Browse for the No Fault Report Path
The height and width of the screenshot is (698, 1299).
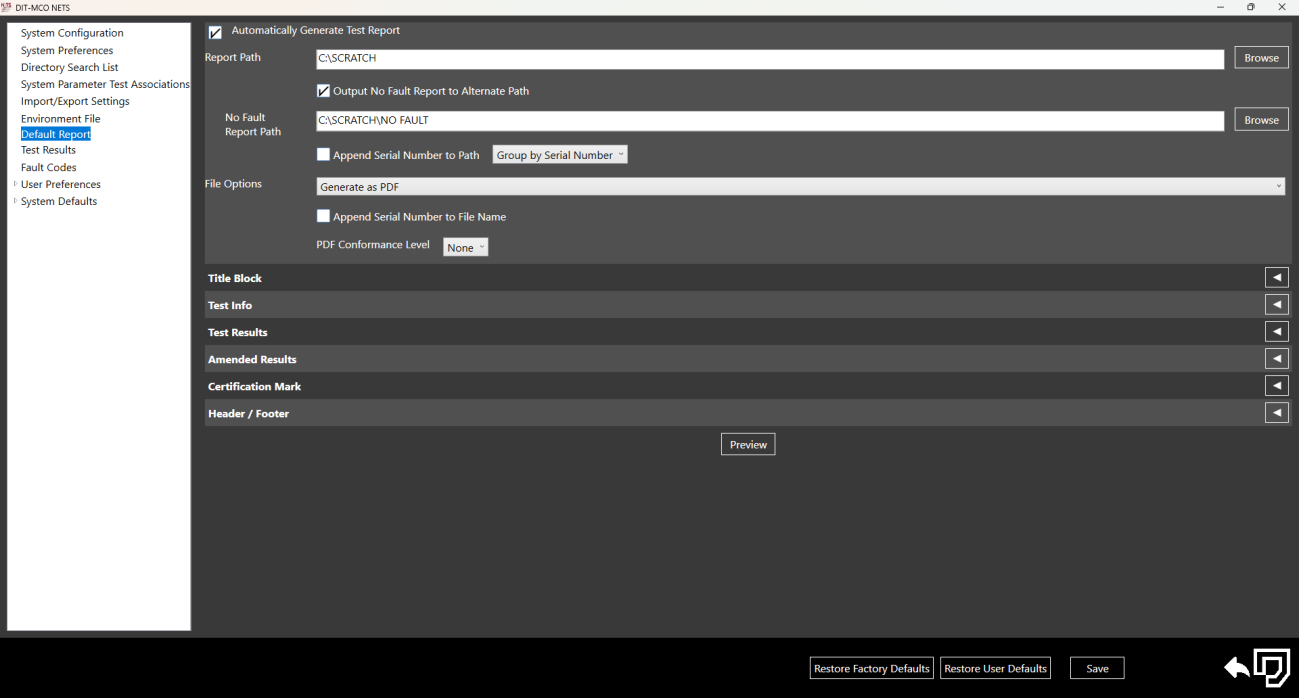pos(1261,120)
